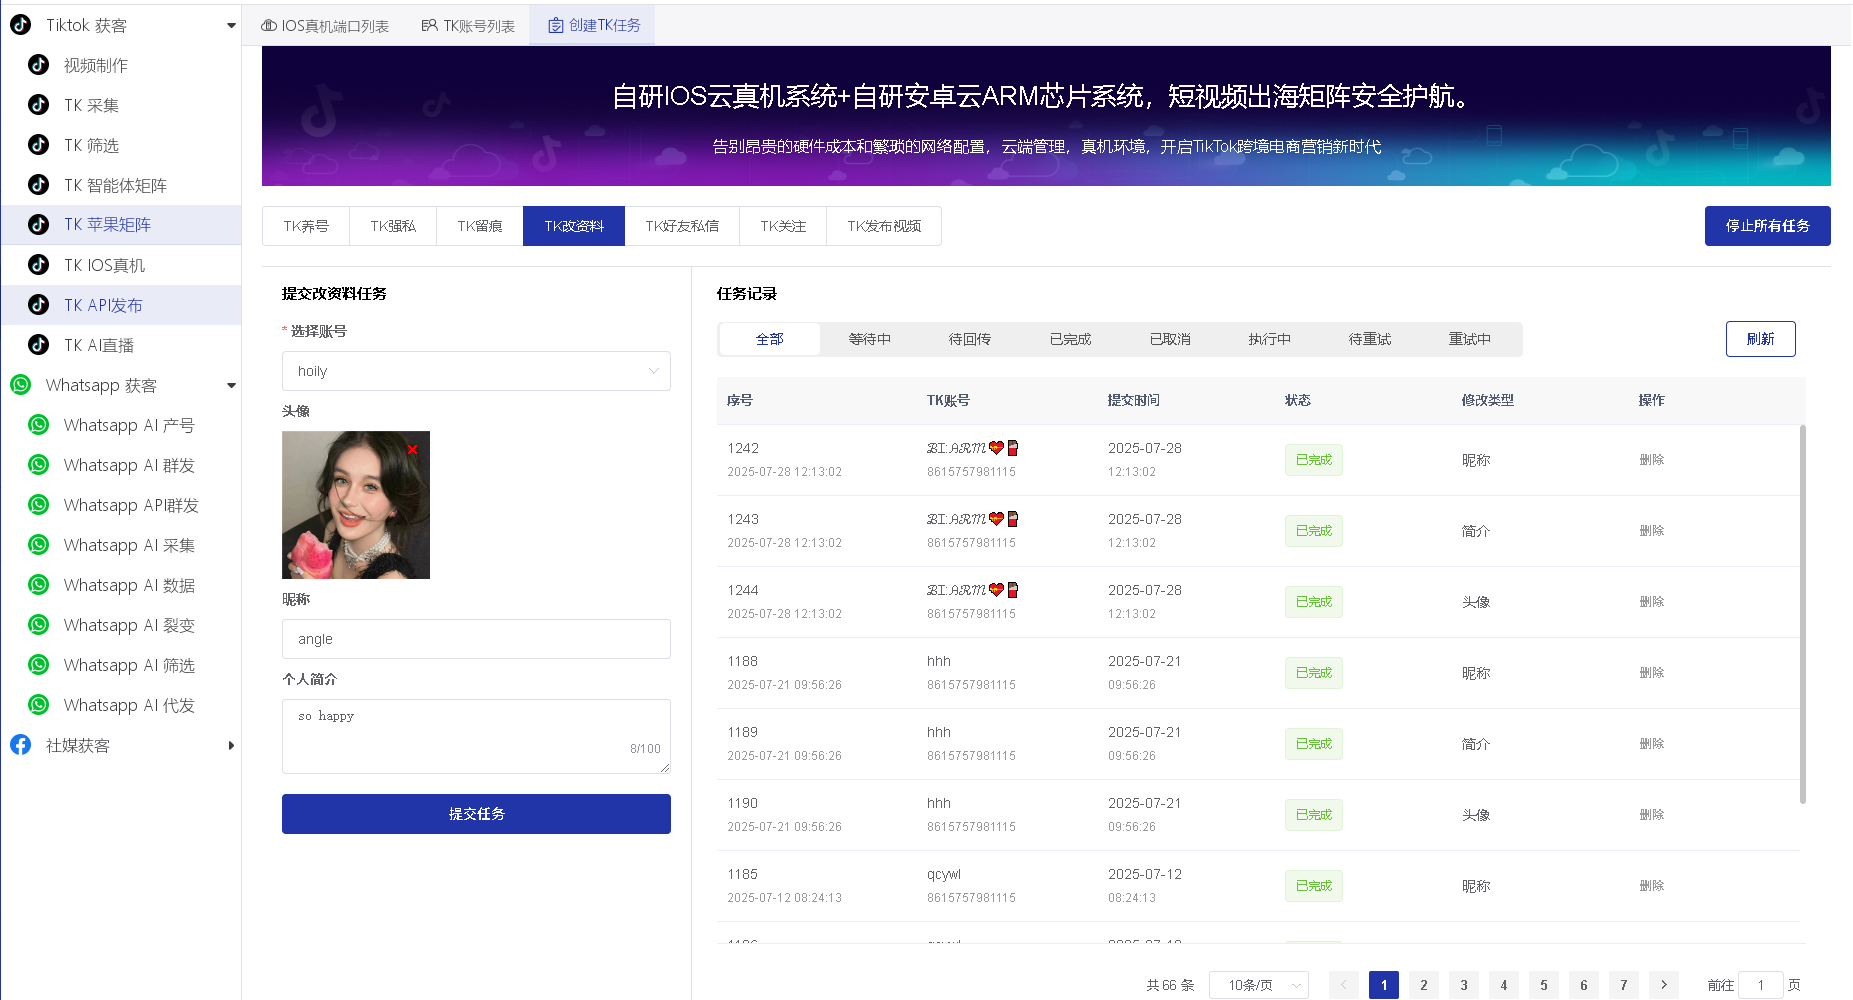Click the angle nickname input field
The height and width of the screenshot is (1000, 1853).
pos(475,638)
